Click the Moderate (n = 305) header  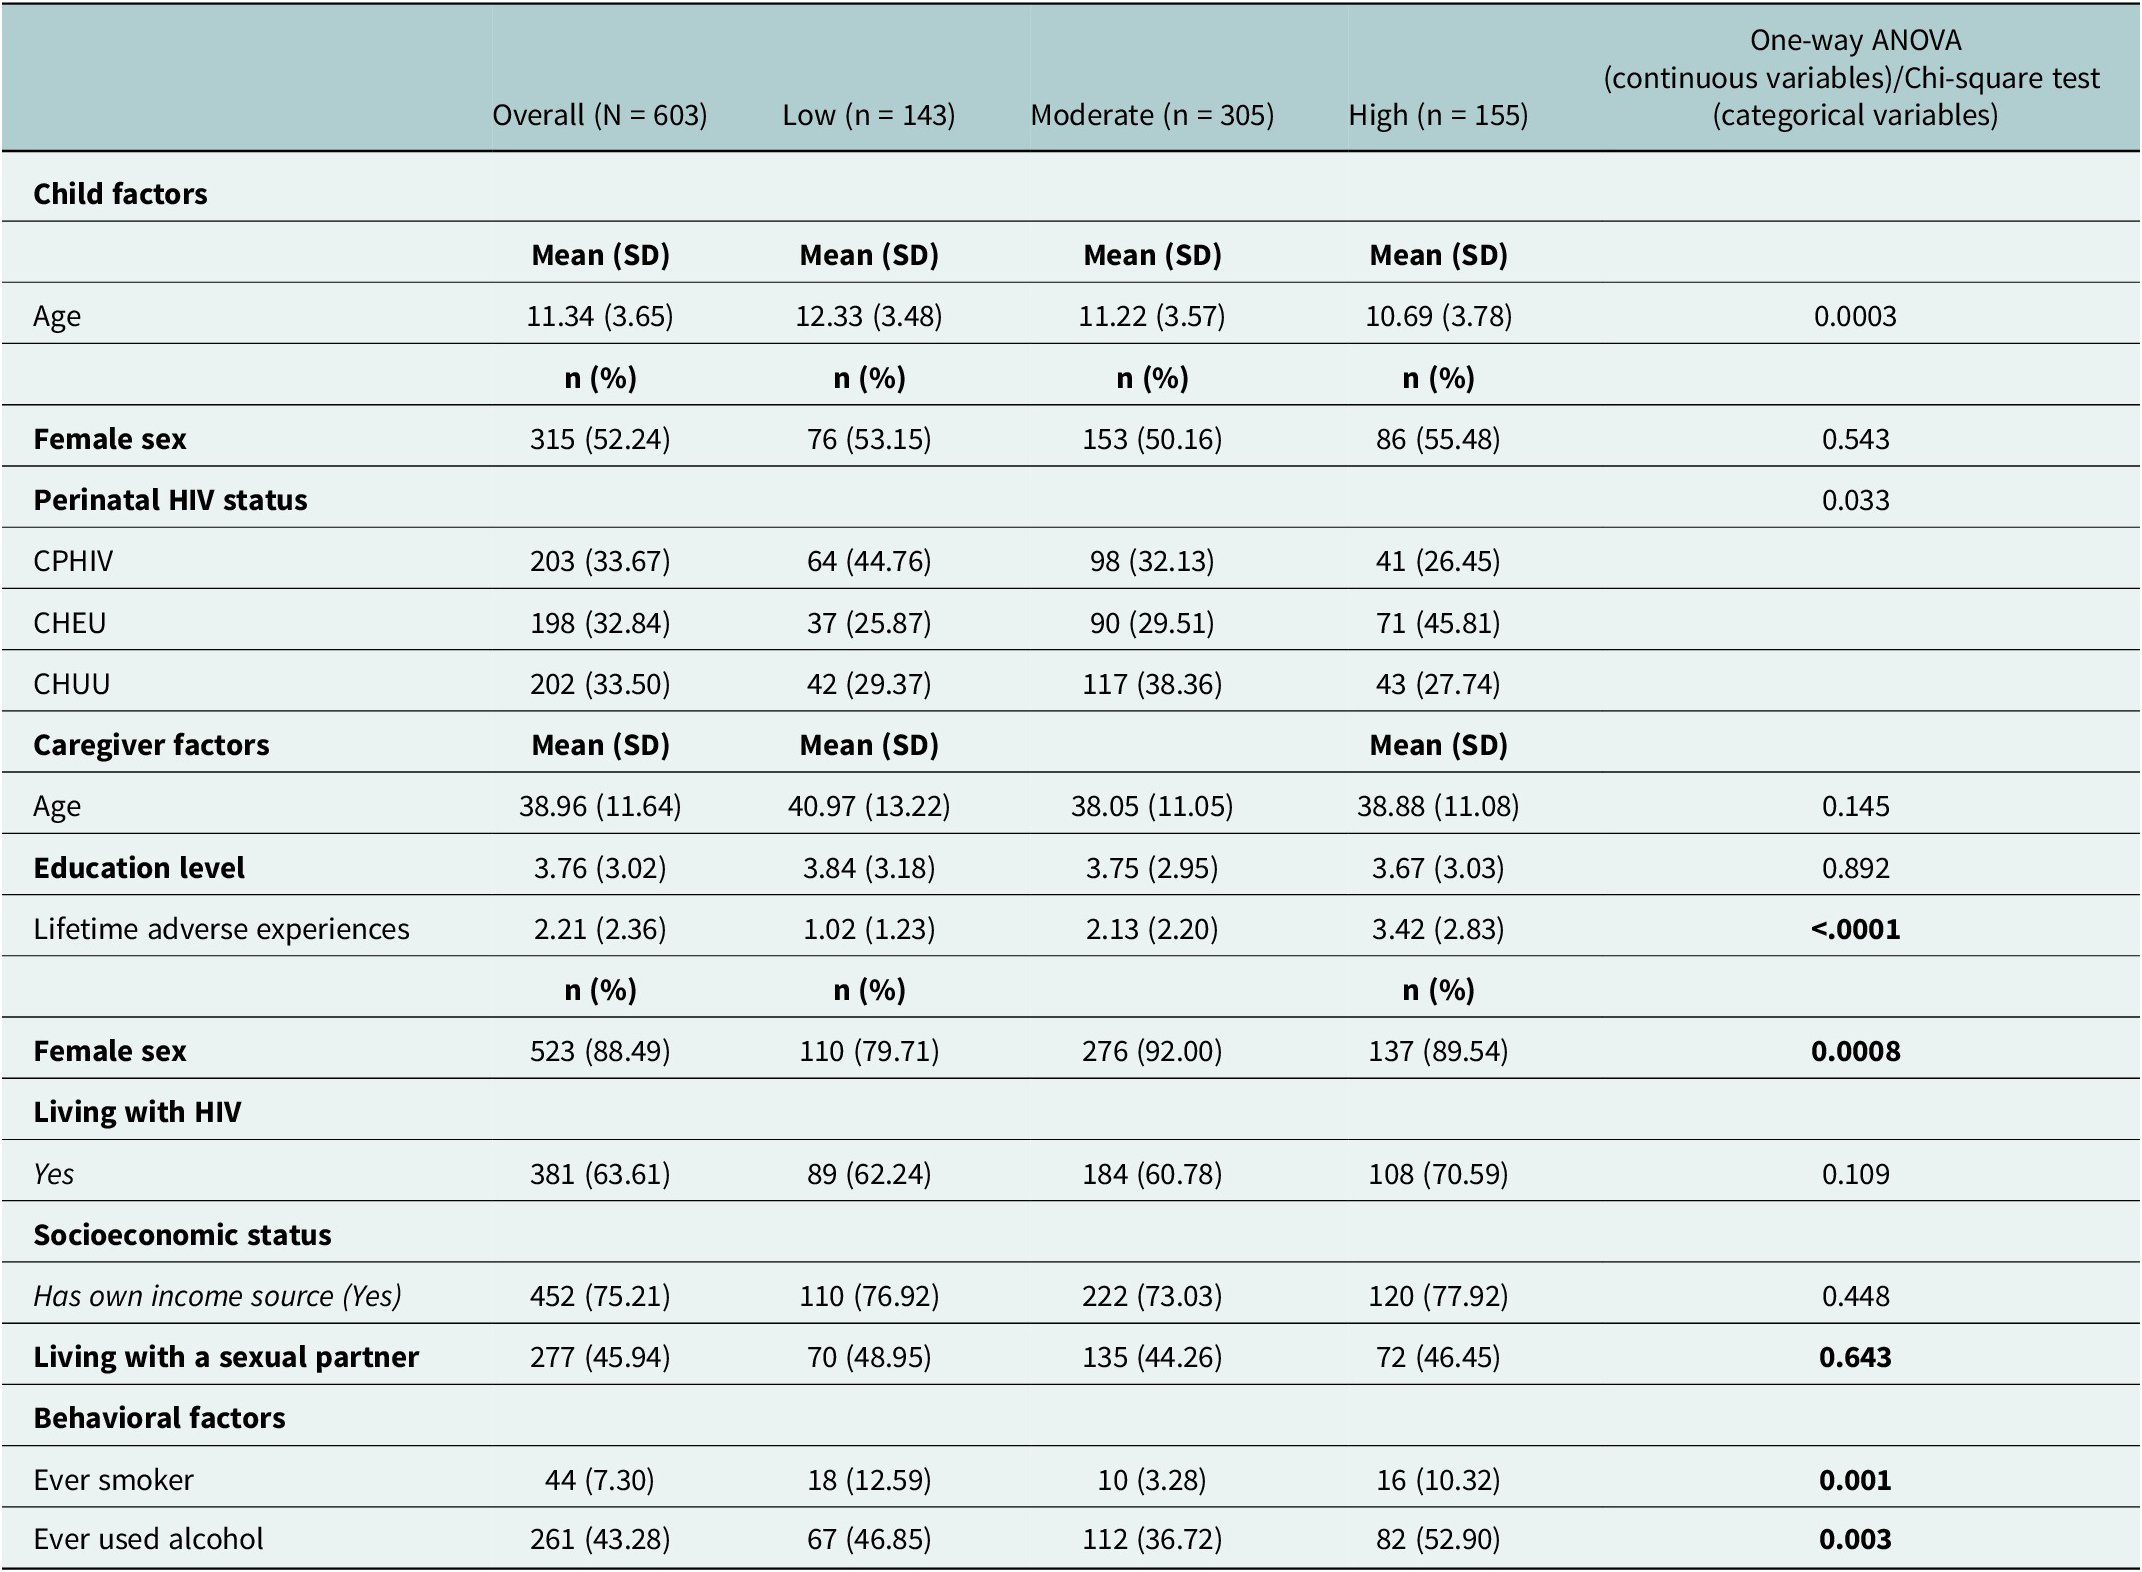pyautogui.click(x=1152, y=115)
